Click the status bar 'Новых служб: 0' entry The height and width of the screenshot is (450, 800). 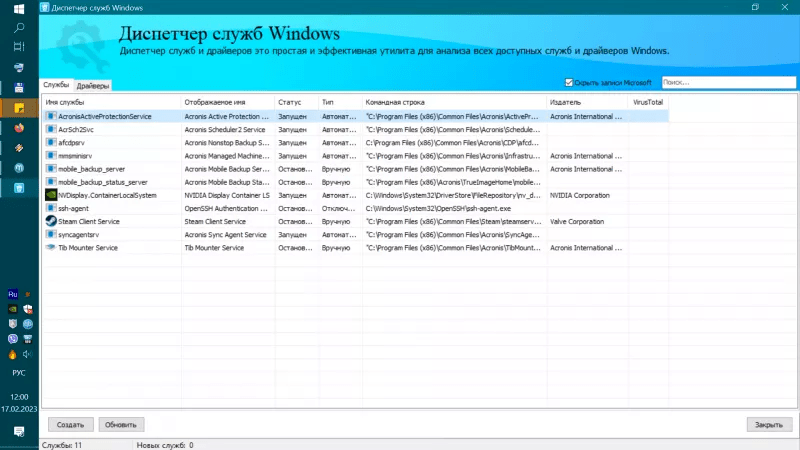click(165, 445)
